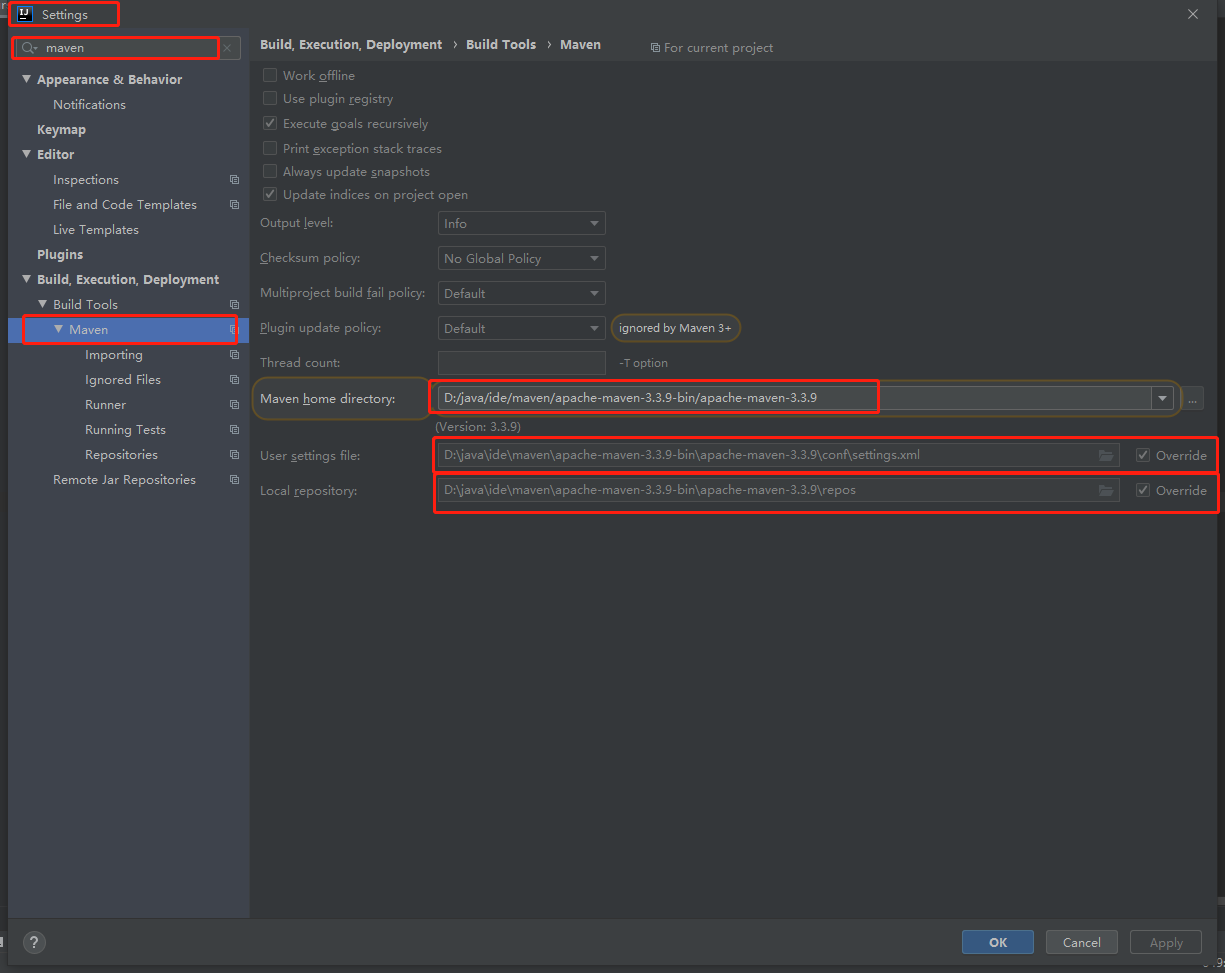
Task: Select Live Templates in the tree
Action: tap(96, 230)
